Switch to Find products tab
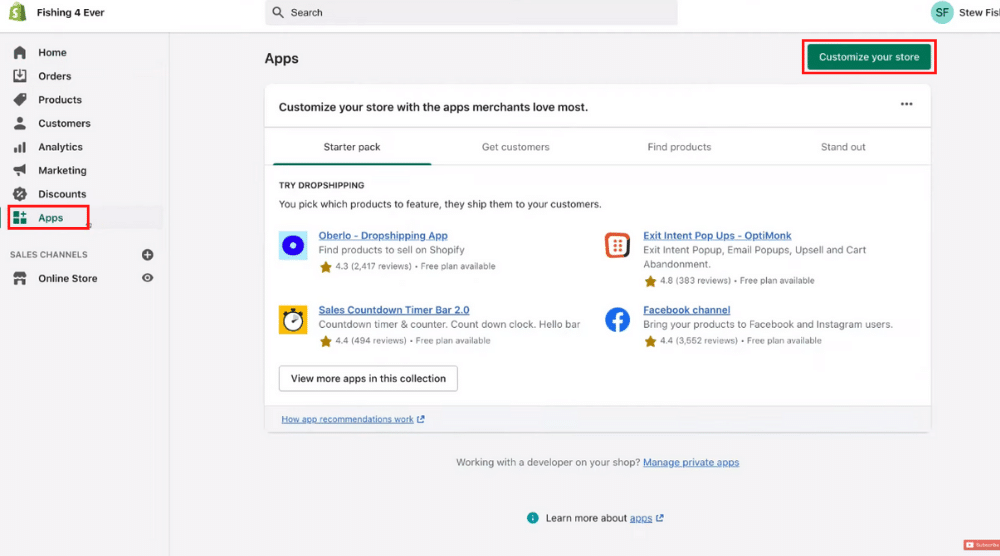Viewport: 1000px width, 556px height. [679, 147]
